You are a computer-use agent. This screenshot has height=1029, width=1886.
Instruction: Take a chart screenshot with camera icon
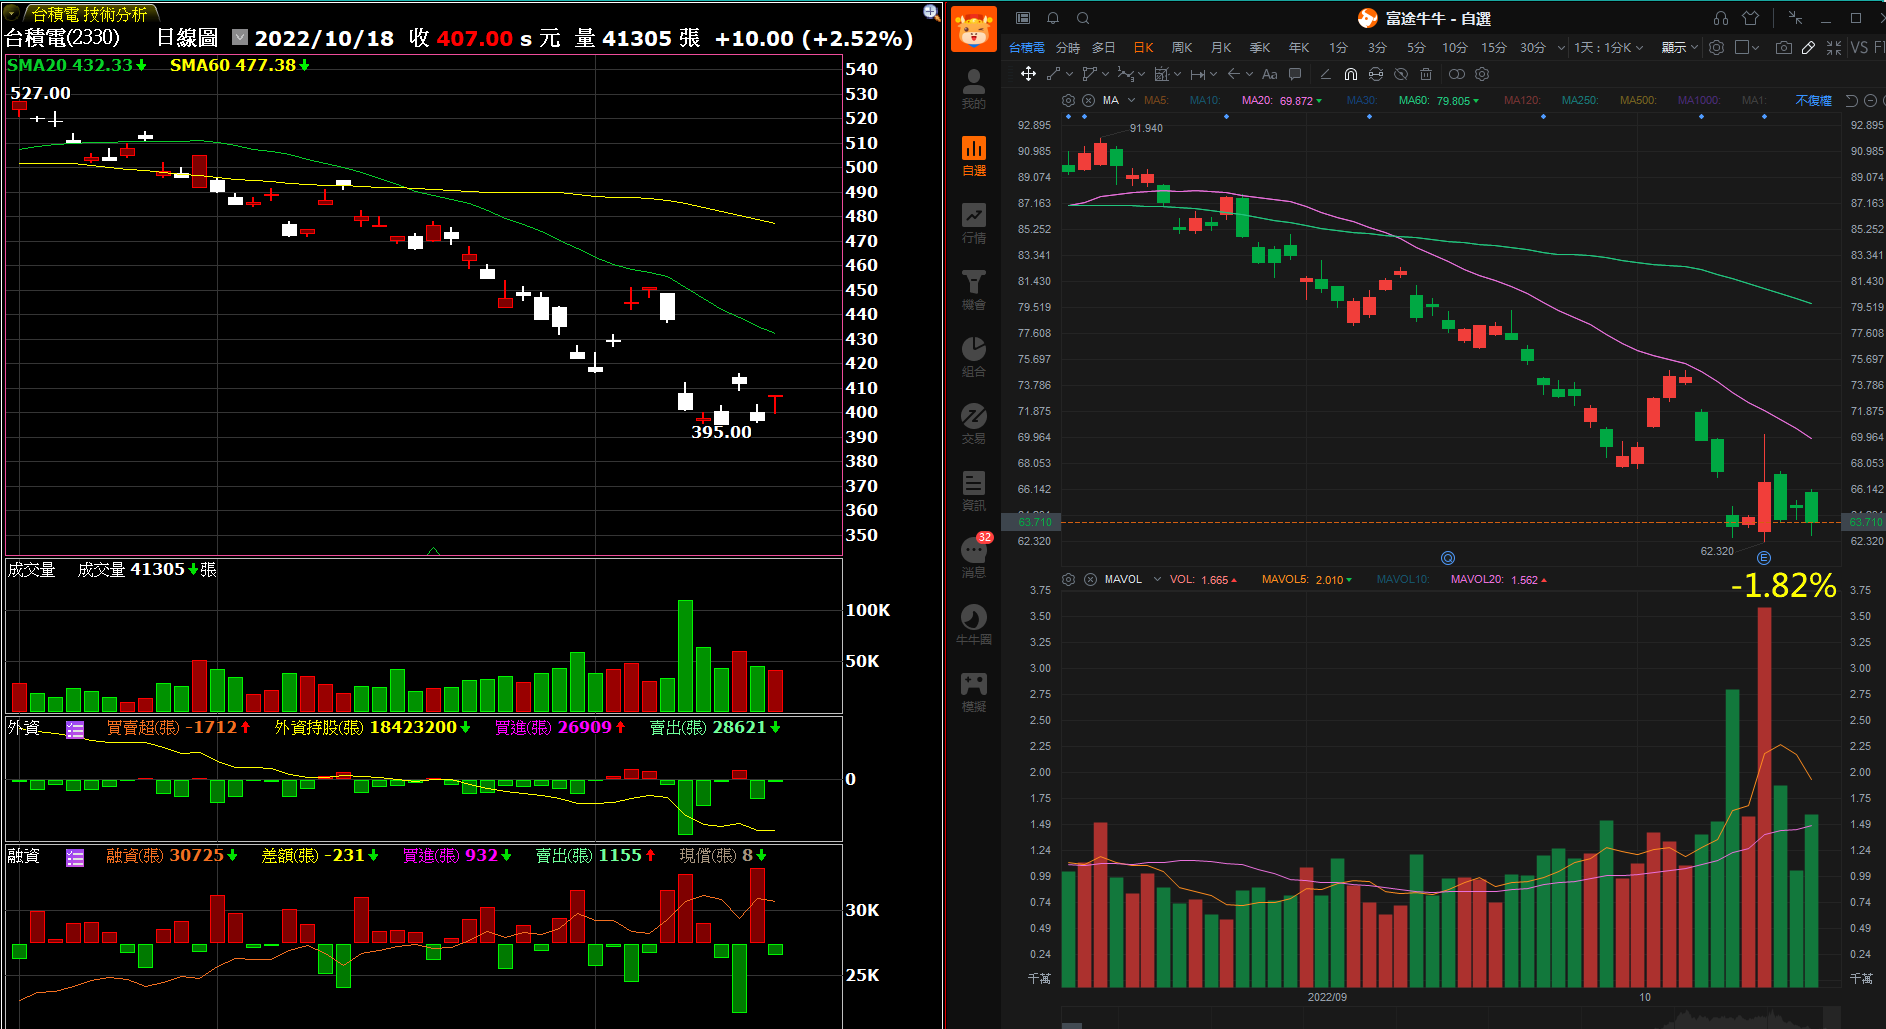1784,47
